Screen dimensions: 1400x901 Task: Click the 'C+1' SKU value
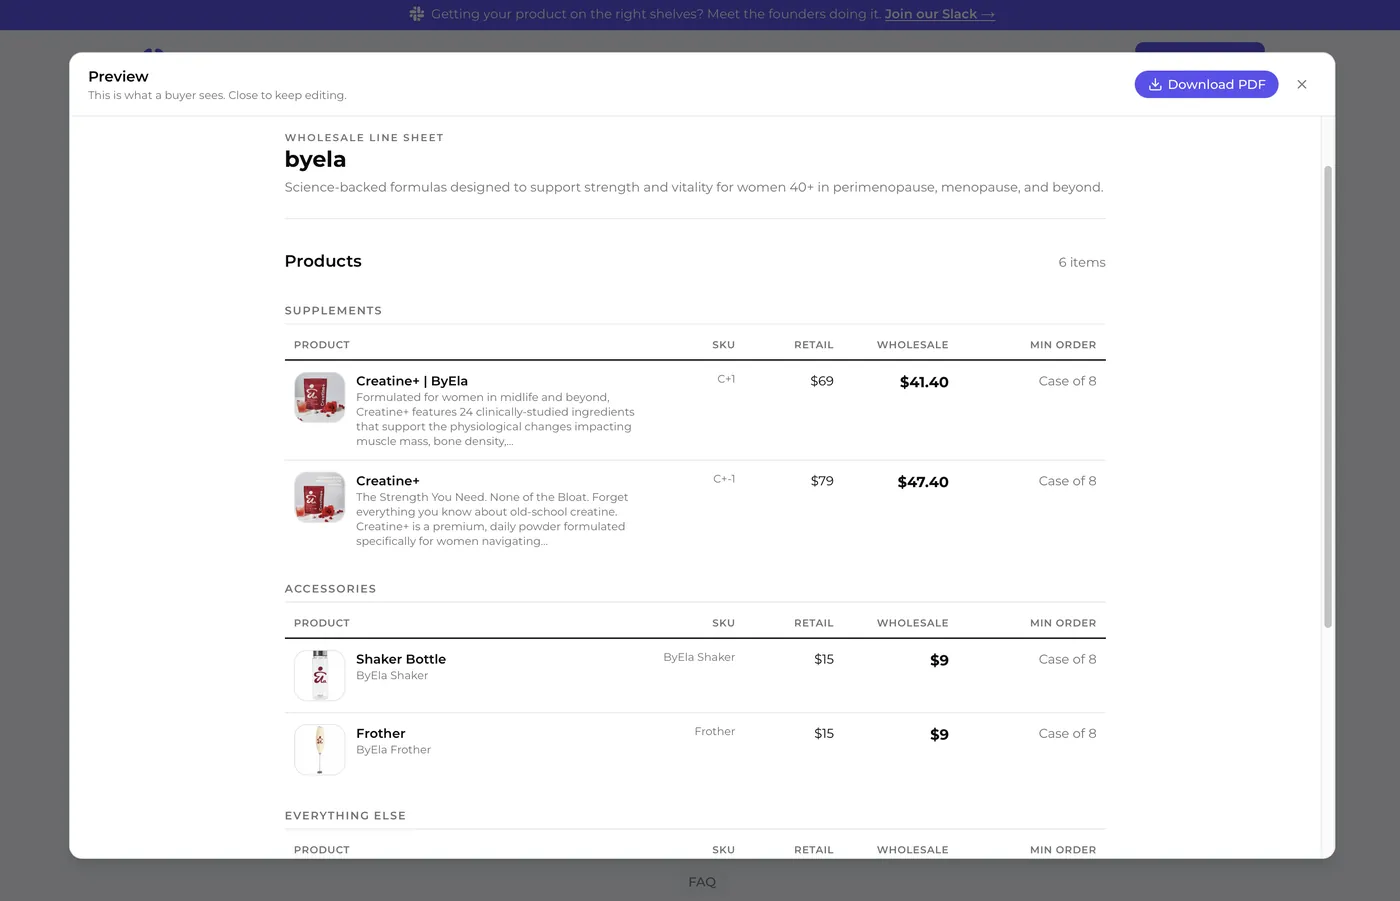(726, 379)
